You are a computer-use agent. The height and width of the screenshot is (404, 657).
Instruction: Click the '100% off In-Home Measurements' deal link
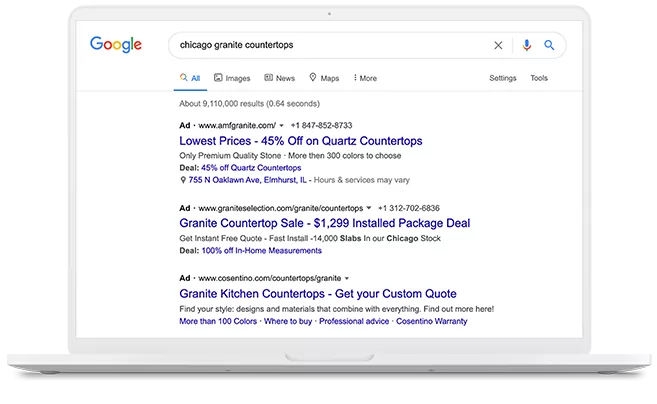tap(262, 251)
